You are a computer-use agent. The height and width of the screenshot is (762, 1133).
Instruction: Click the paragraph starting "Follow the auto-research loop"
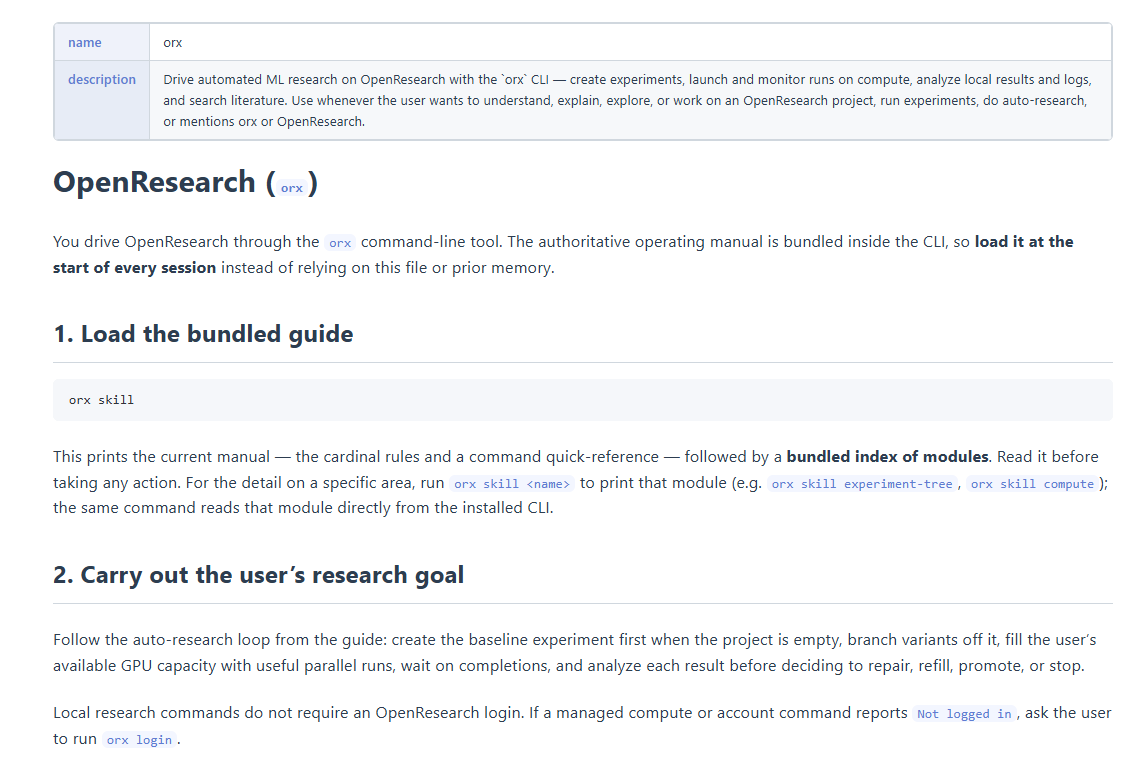574,653
